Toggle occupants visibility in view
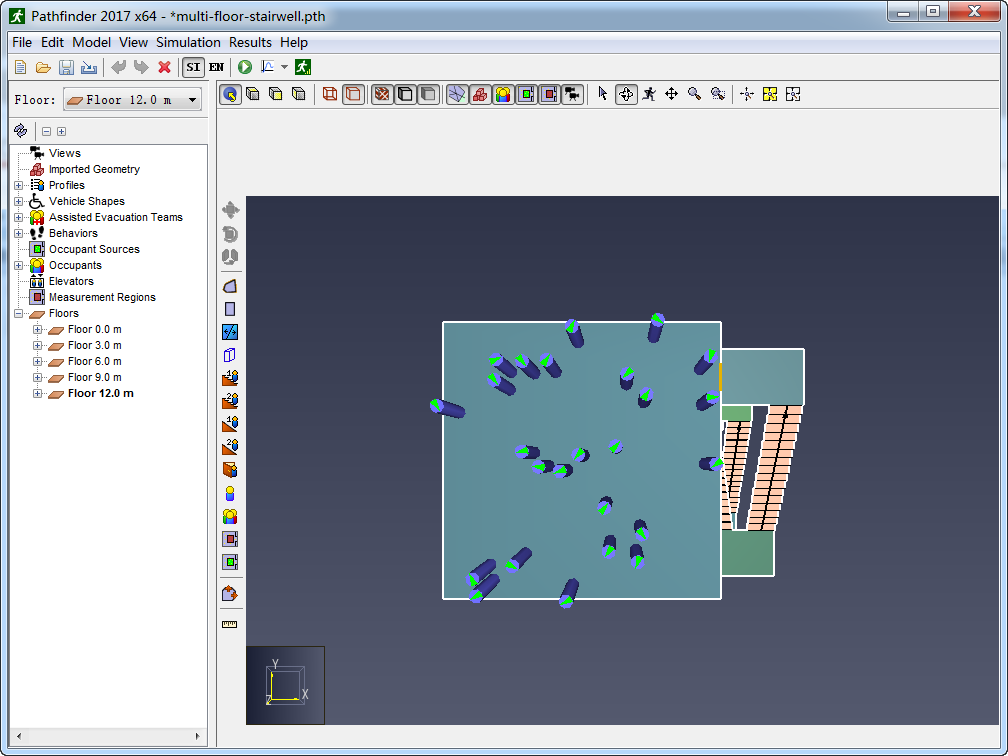This screenshot has height=756, width=1008. tap(503, 94)
